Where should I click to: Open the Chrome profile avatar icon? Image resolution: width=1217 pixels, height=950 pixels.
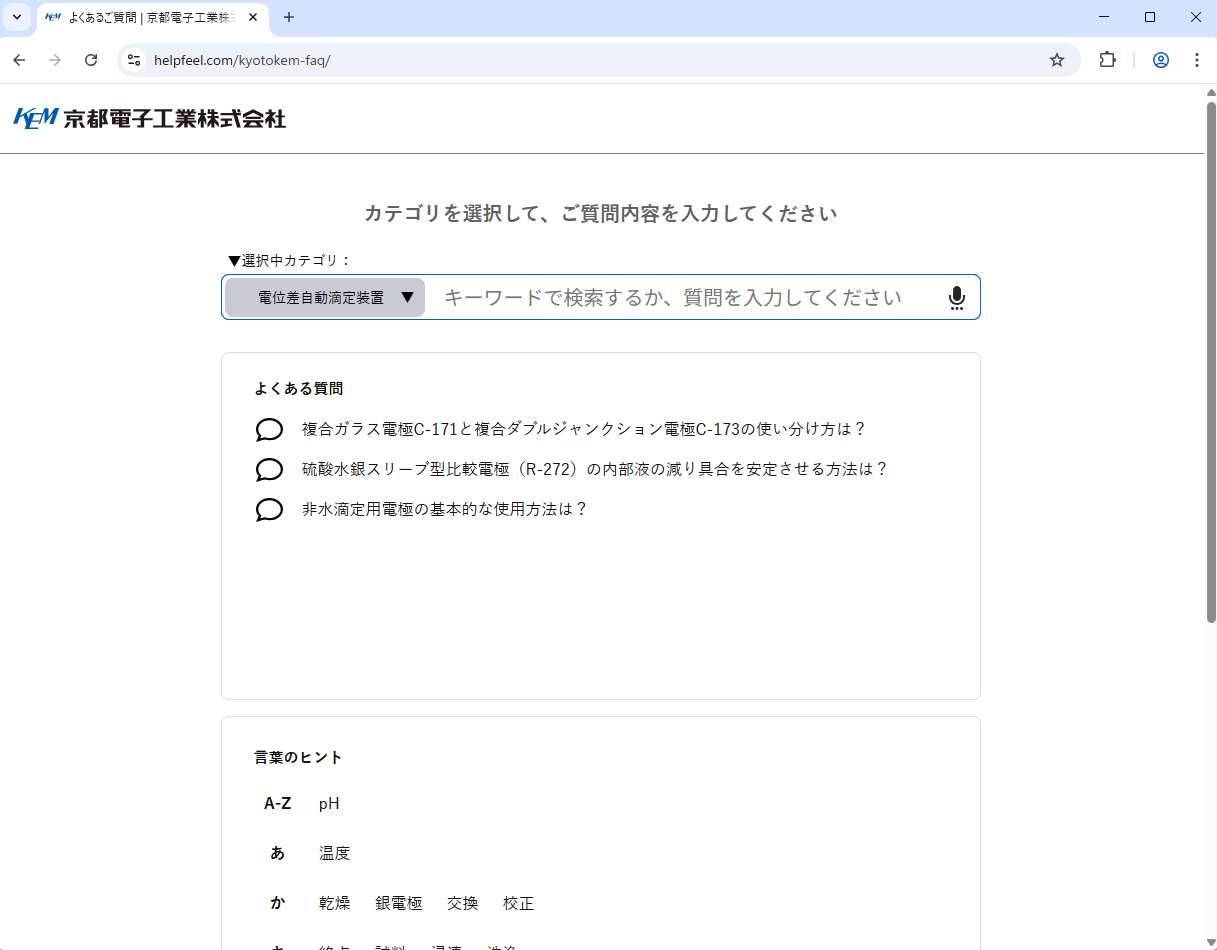coord(1160,60)
